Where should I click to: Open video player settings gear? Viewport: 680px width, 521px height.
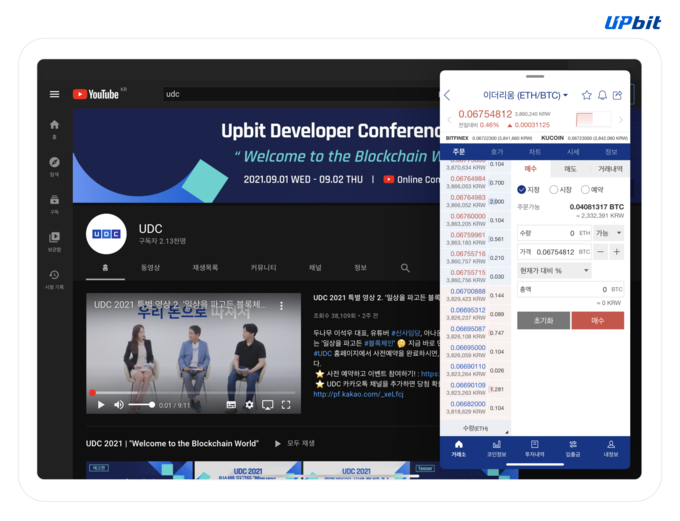(249, 405)
